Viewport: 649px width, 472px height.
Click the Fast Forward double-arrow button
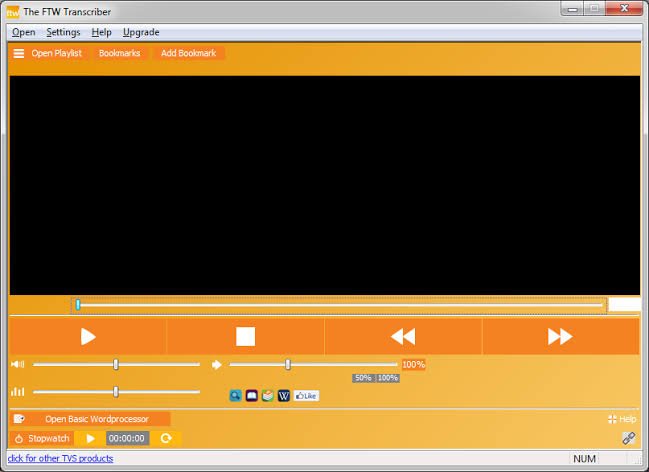pos(560,337)
